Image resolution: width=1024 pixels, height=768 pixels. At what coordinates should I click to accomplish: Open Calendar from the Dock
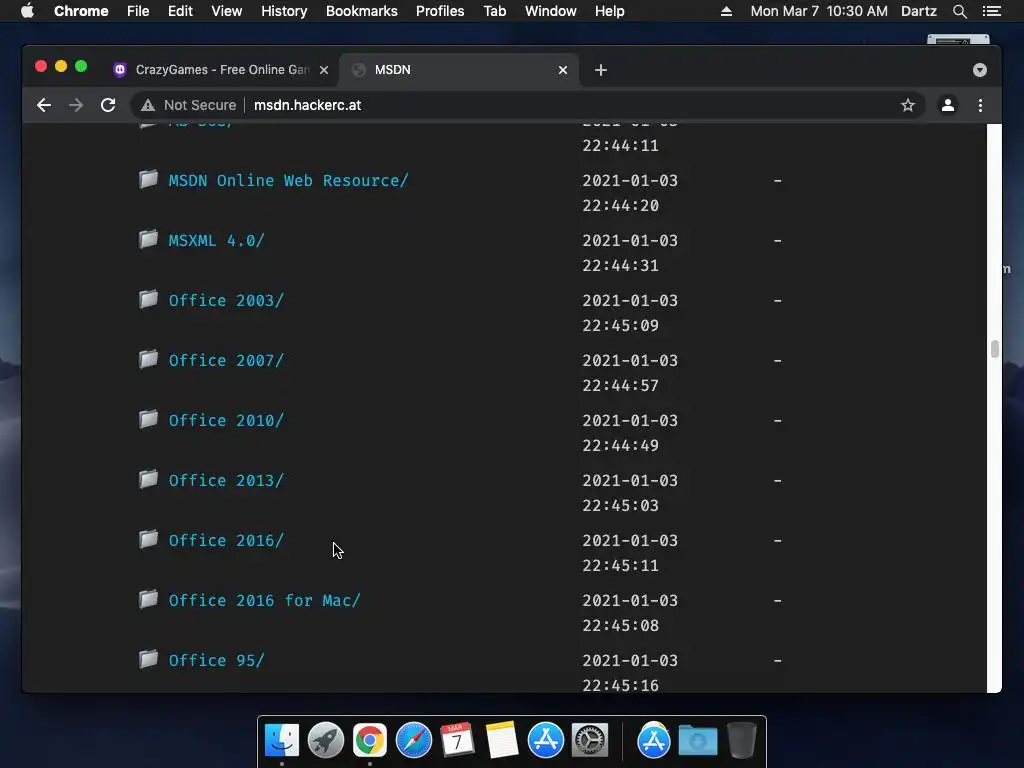click(x=457, y=740)
